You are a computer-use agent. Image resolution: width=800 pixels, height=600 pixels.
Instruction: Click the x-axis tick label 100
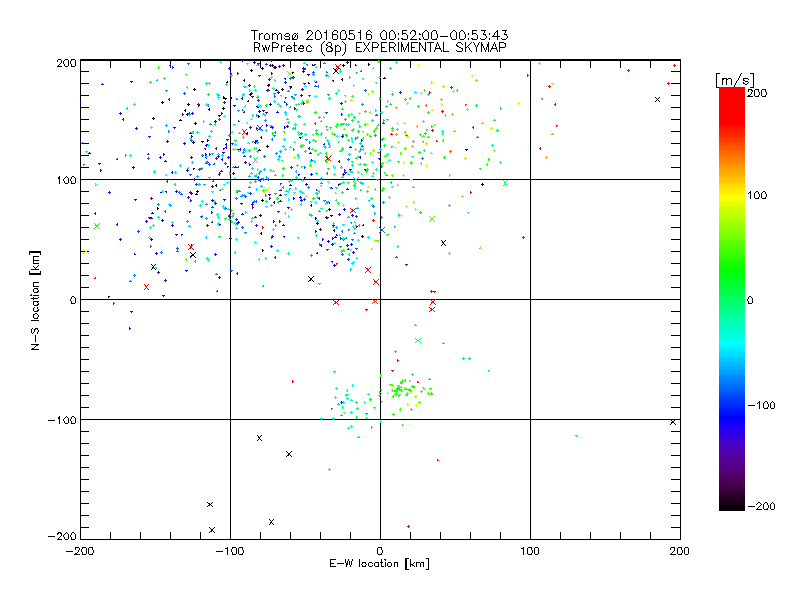530,551
